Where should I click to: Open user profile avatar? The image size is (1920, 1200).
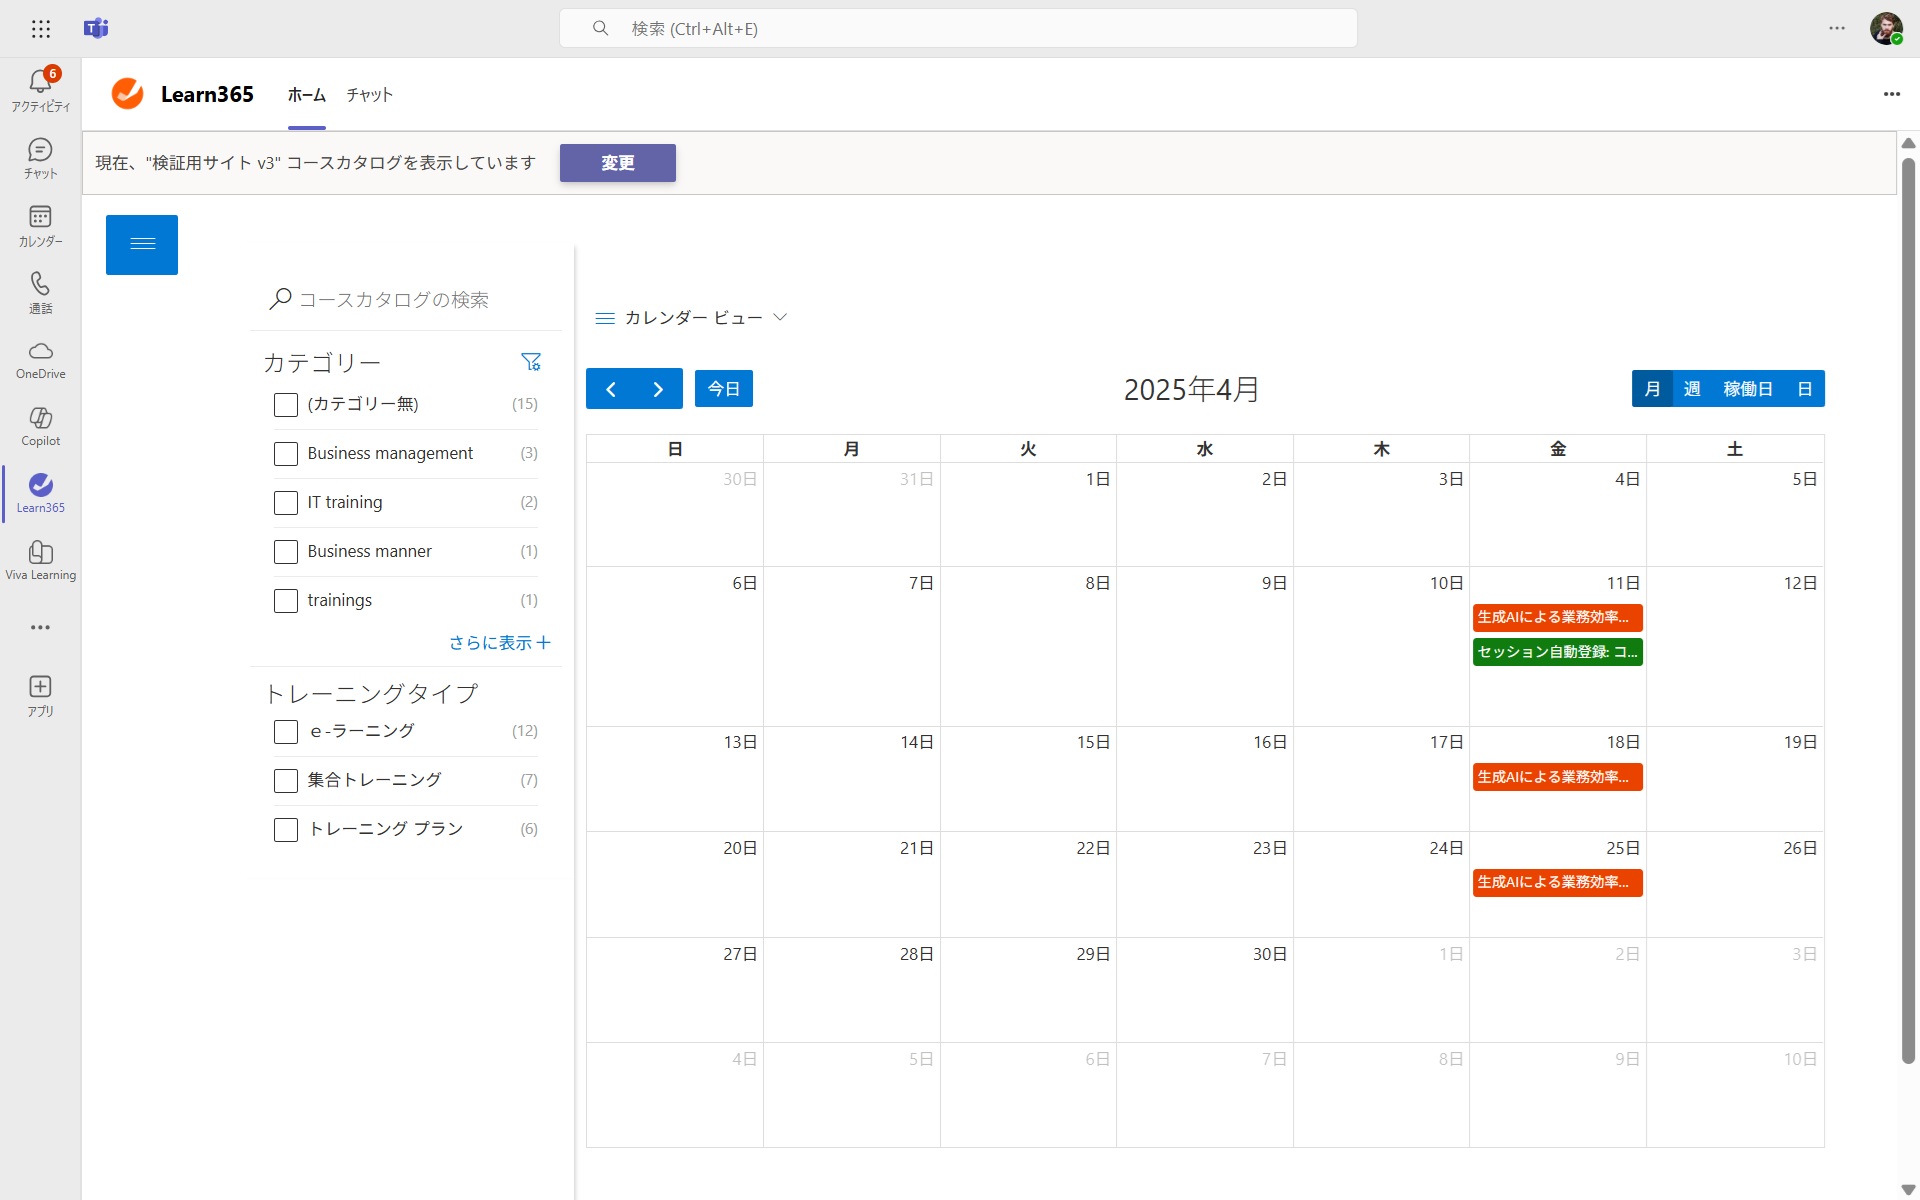coord(1886,28)
